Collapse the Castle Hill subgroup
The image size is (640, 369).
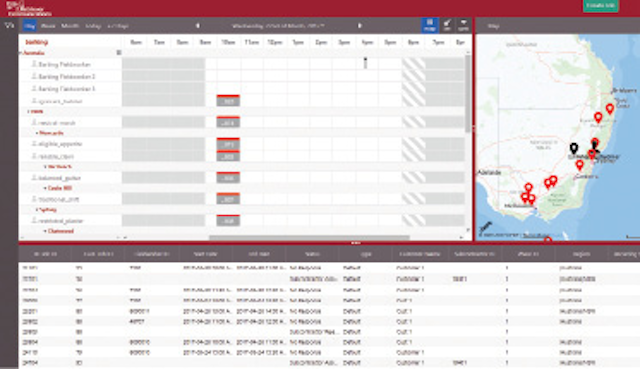point(45,188)
